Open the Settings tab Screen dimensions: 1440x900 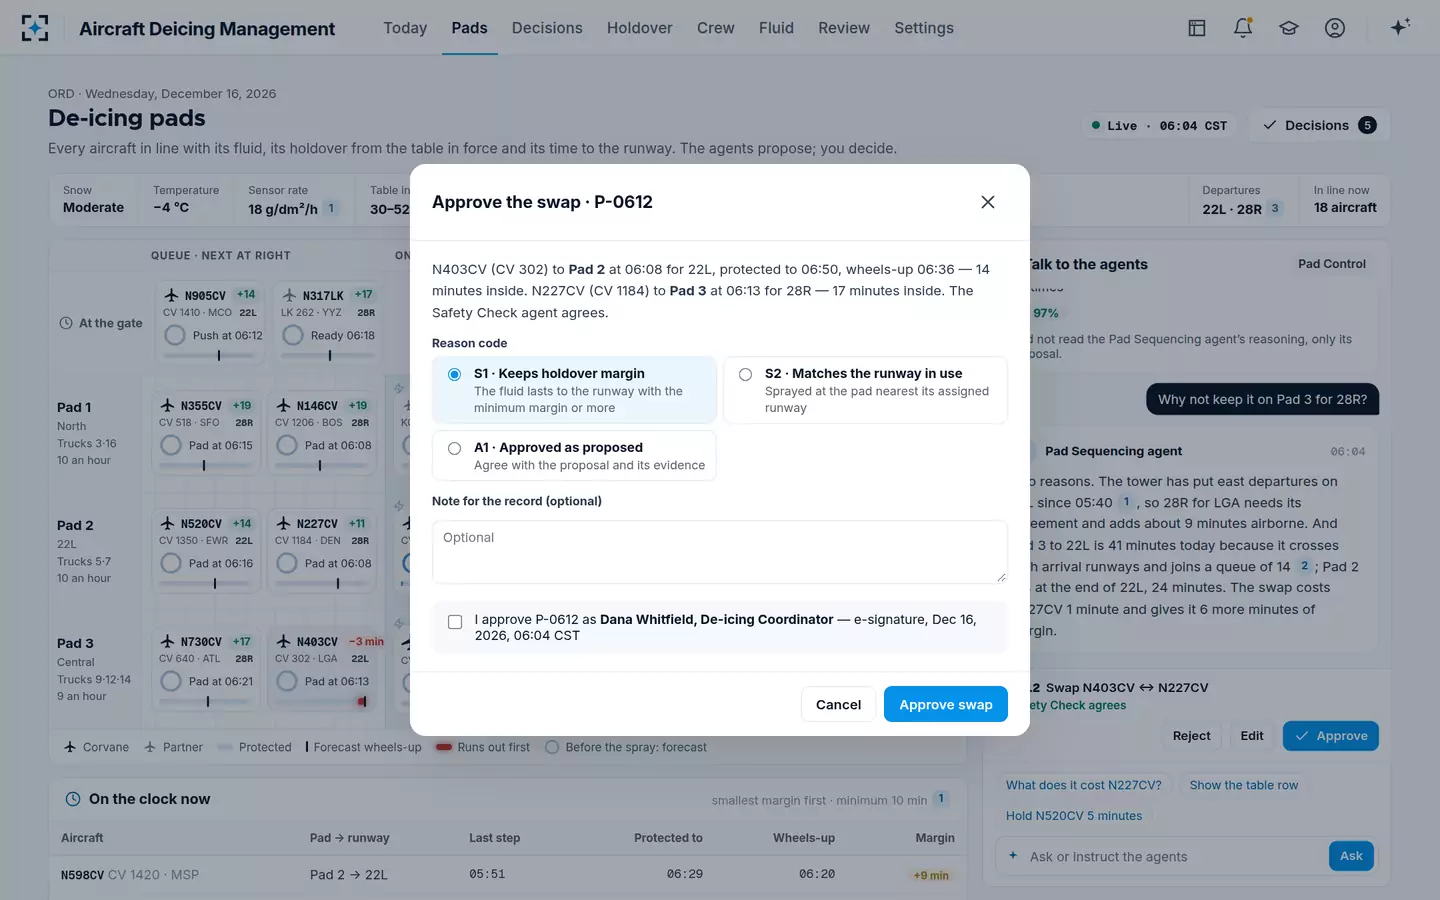click(x=924, y=28)
